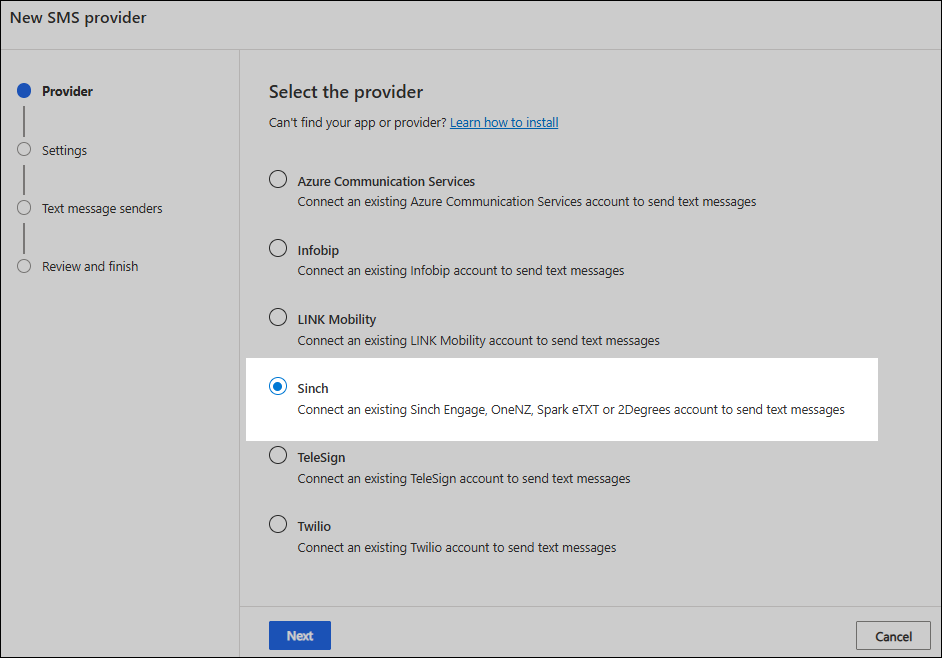Open the Text message senders step

coord(102,209)
